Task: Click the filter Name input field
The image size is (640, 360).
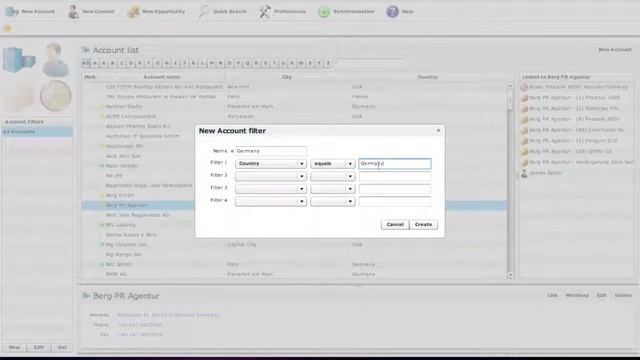Action: 271,151
